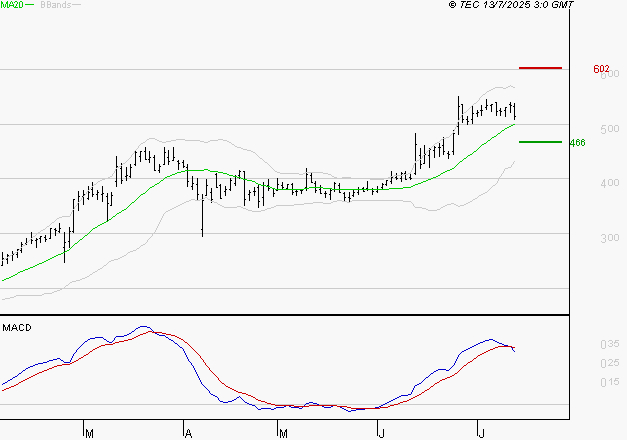Click the MA20 legend label
This screenshot has height=440, width=627.
11,5
